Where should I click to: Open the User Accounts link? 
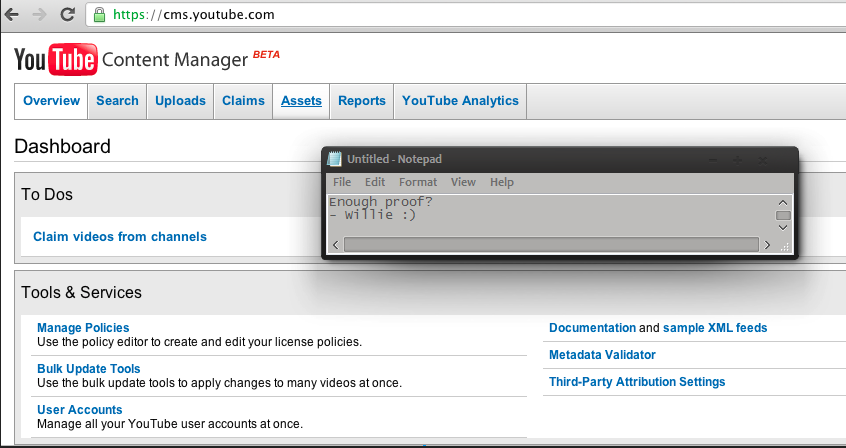point(80,410)
